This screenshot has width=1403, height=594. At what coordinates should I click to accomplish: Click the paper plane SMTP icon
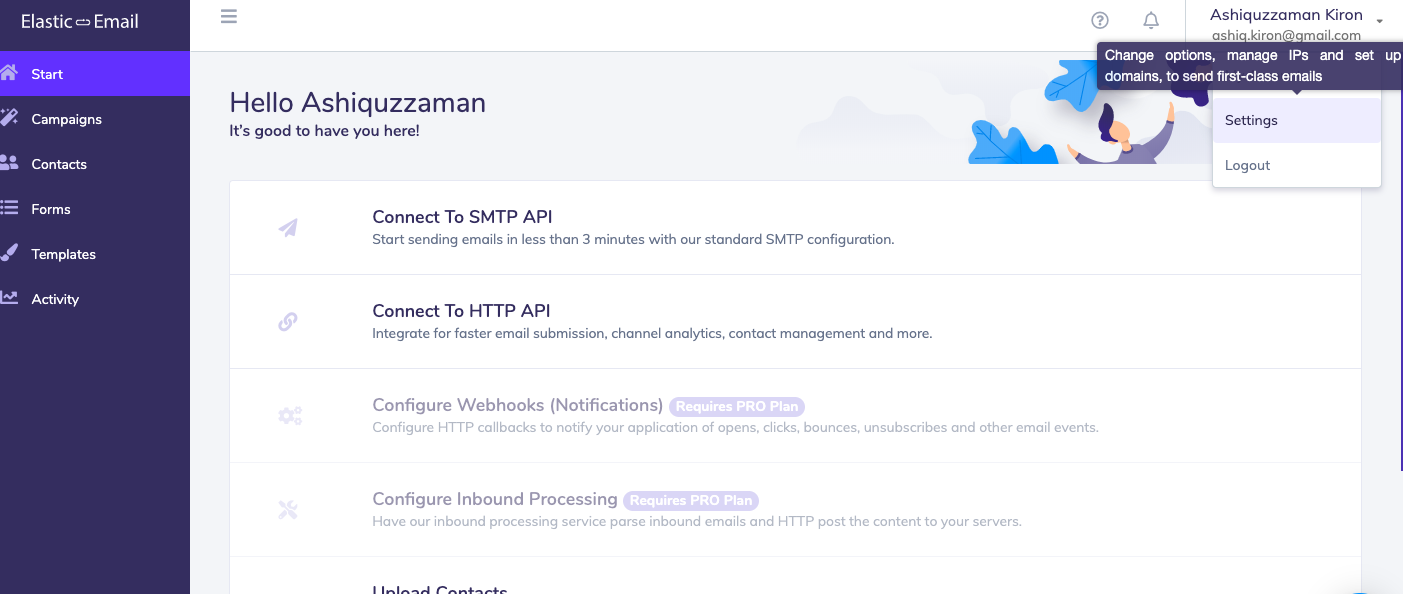(288, 228)
